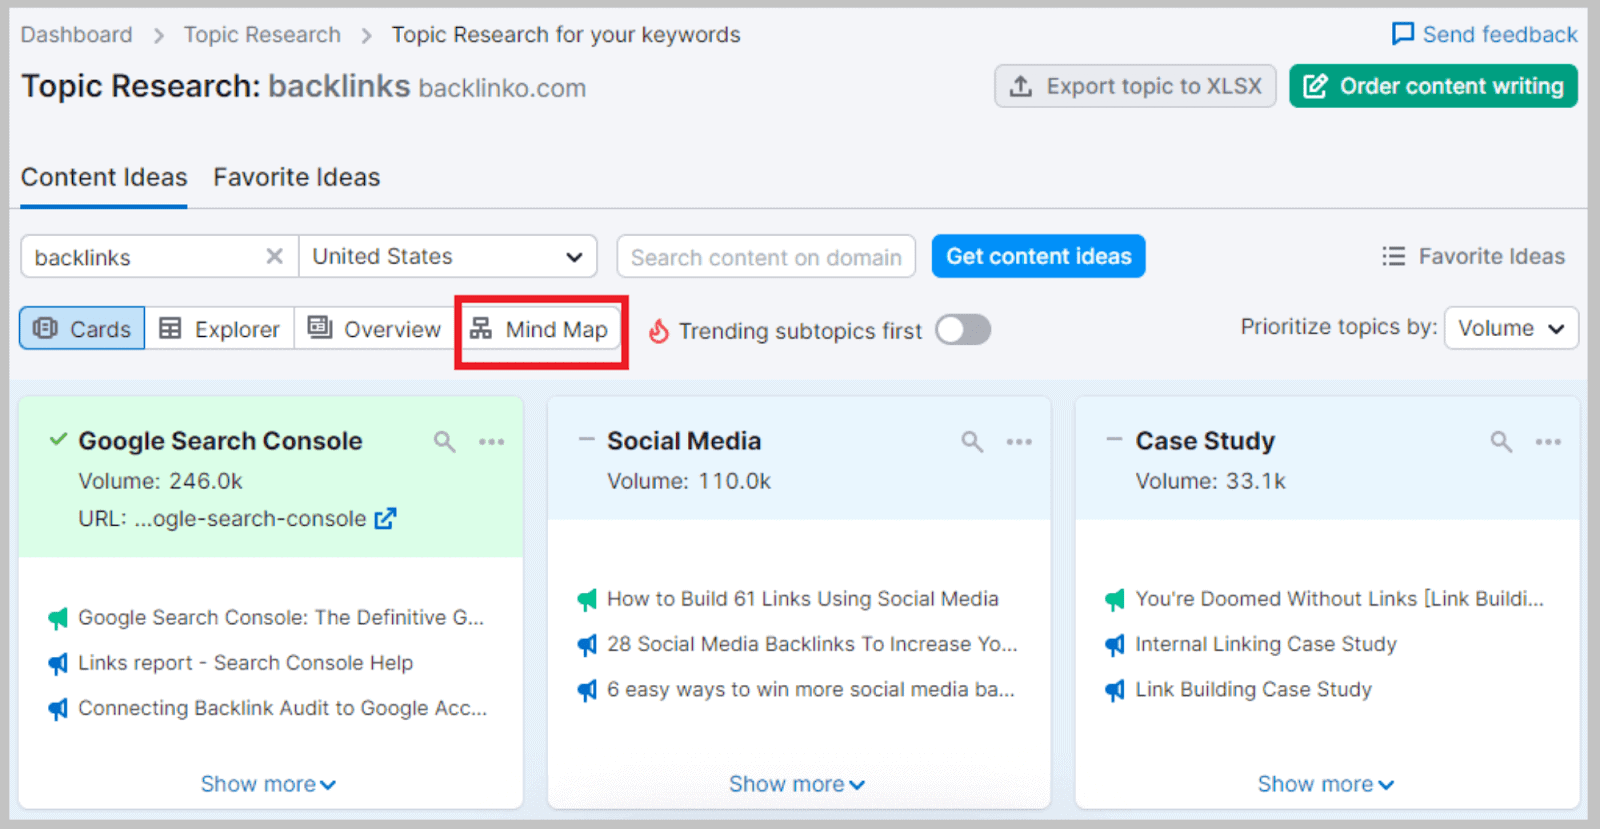Toggle the dash marker on Case Study card
Image resolution: width=1600 pixels, height=829 pixels.
click(1114, 439)
